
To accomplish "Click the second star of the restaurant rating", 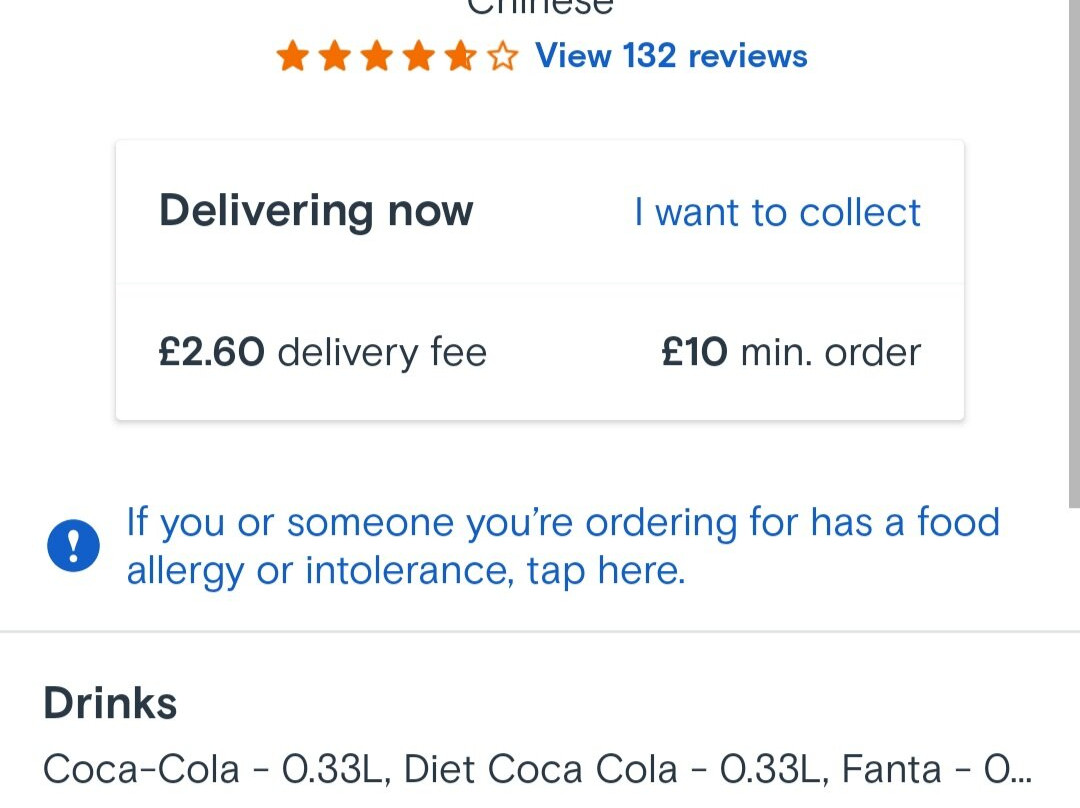I will [334, 56].
